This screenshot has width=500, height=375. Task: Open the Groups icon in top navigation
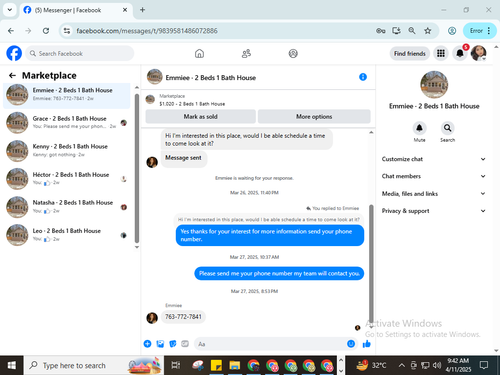click(293, 53)
